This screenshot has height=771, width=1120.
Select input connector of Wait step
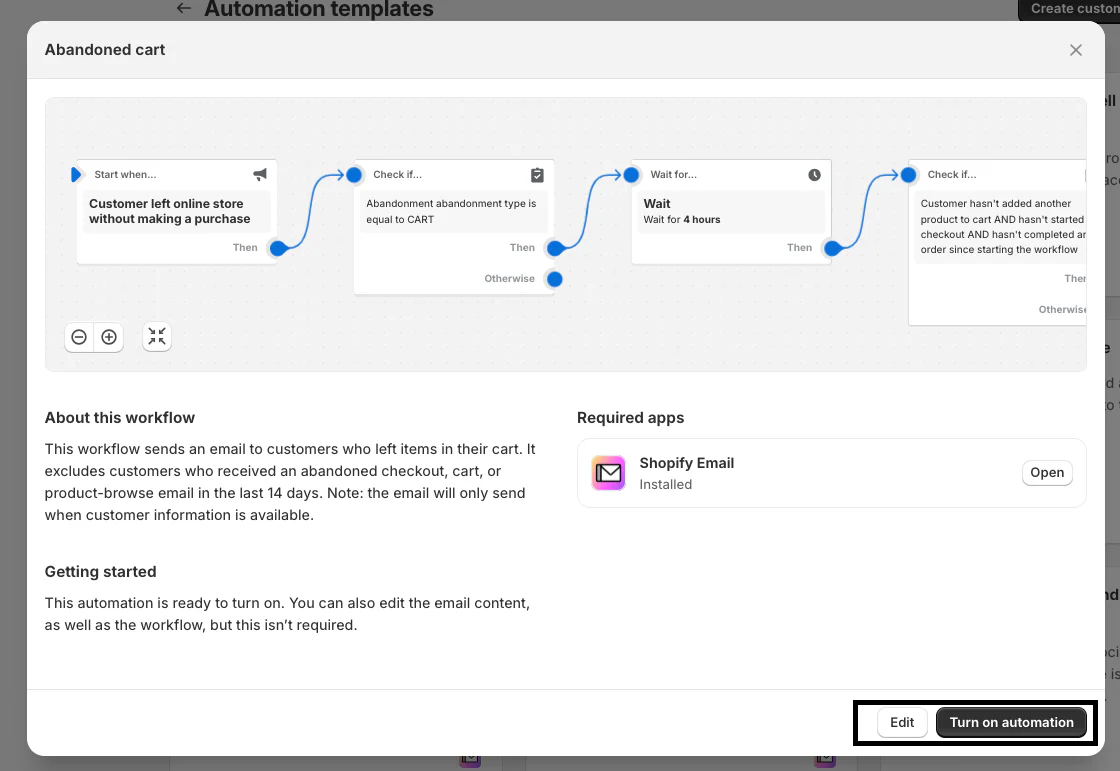pyautogui.click(x=631, y=174)
